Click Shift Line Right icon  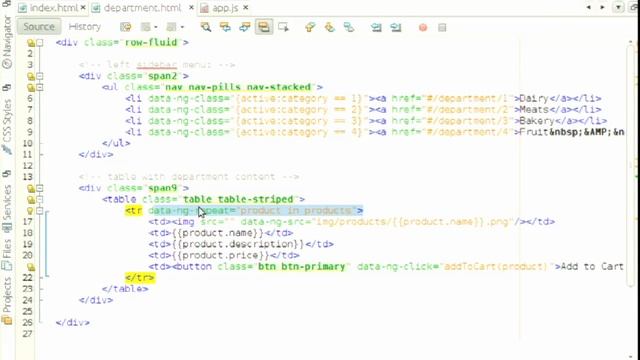pyautogui.click(x=396, y=27)
